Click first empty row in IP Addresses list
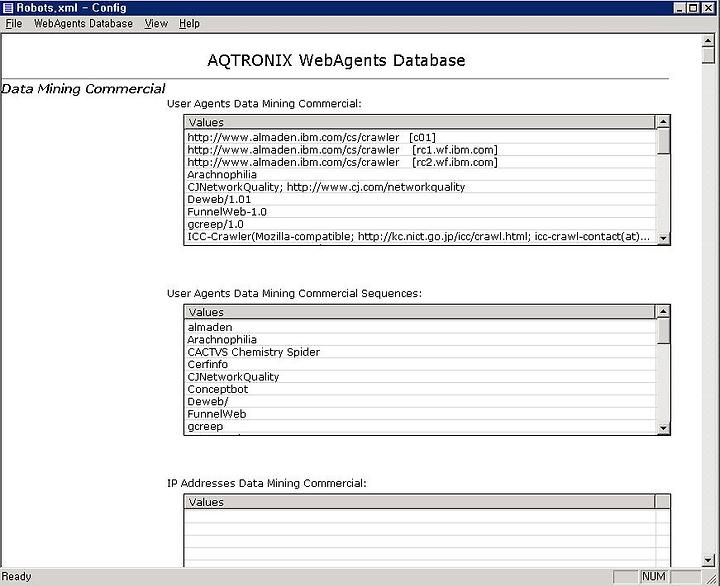The width and height of the screenshot is (720, 586). [421, 516]
